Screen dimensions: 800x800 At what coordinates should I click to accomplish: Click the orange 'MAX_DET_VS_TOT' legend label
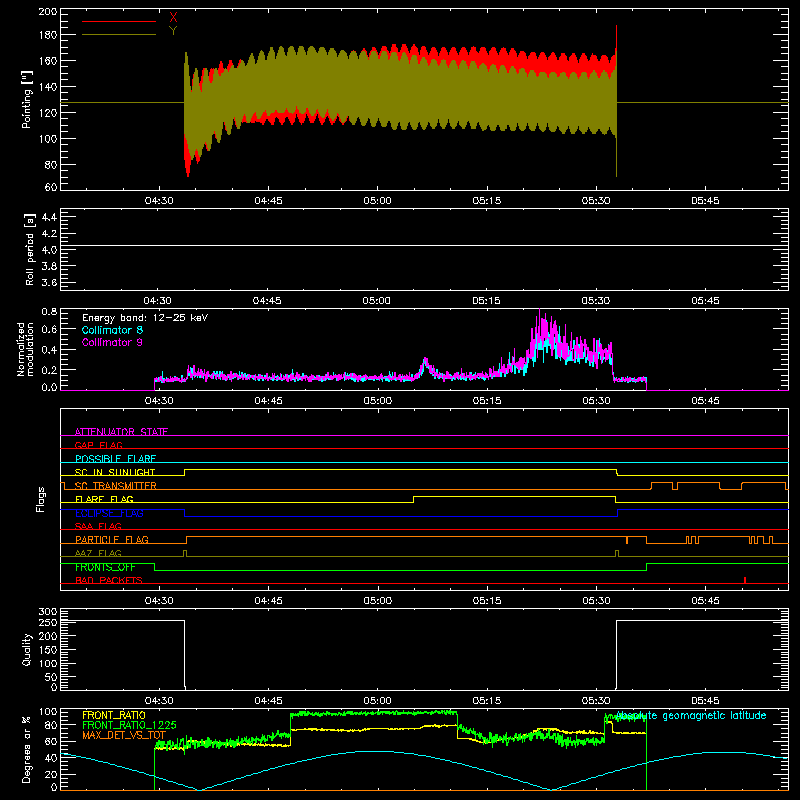click(124, 735)
